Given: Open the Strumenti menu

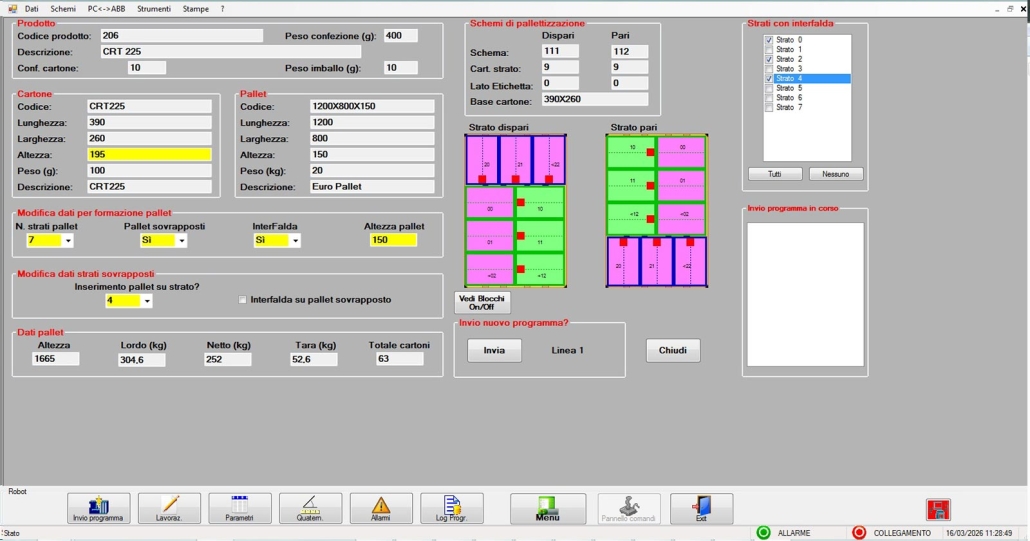Looking at the screenshot, I should pyautogui.click(x=154, y=8).
